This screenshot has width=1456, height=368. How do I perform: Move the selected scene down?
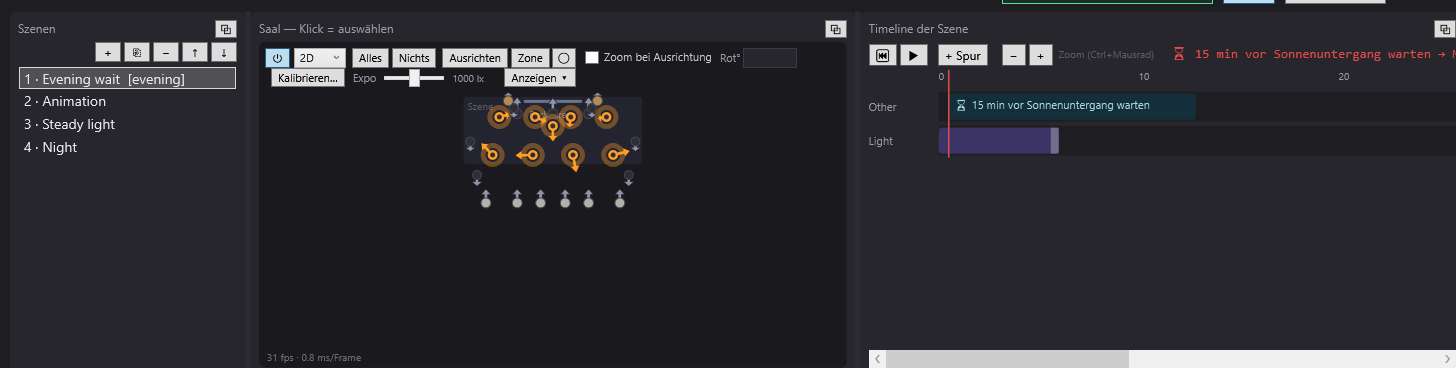click(224, 52)
